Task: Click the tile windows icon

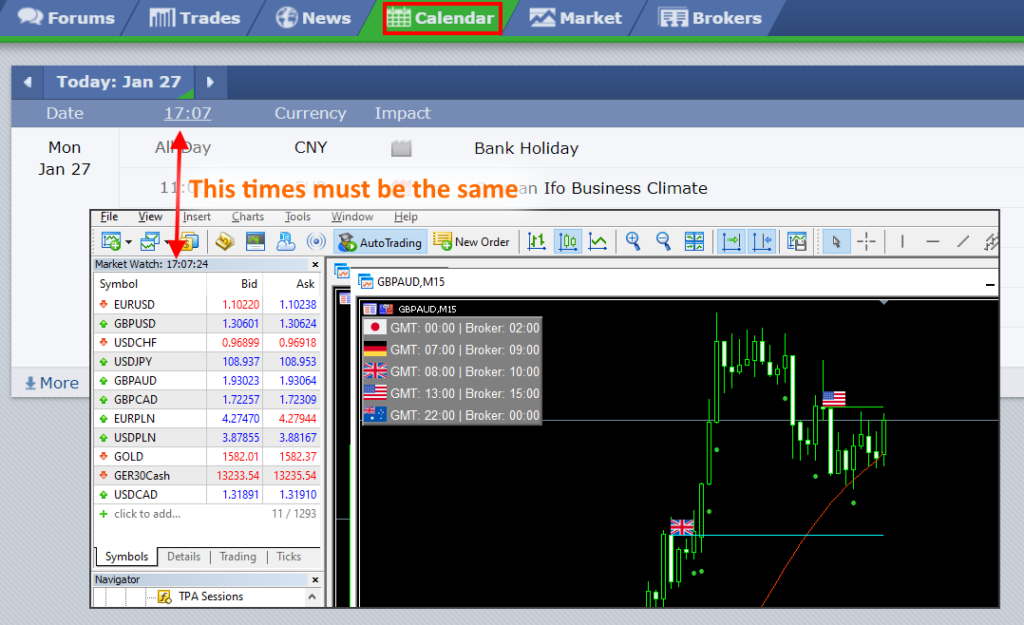Action: (x=694, y=241)
